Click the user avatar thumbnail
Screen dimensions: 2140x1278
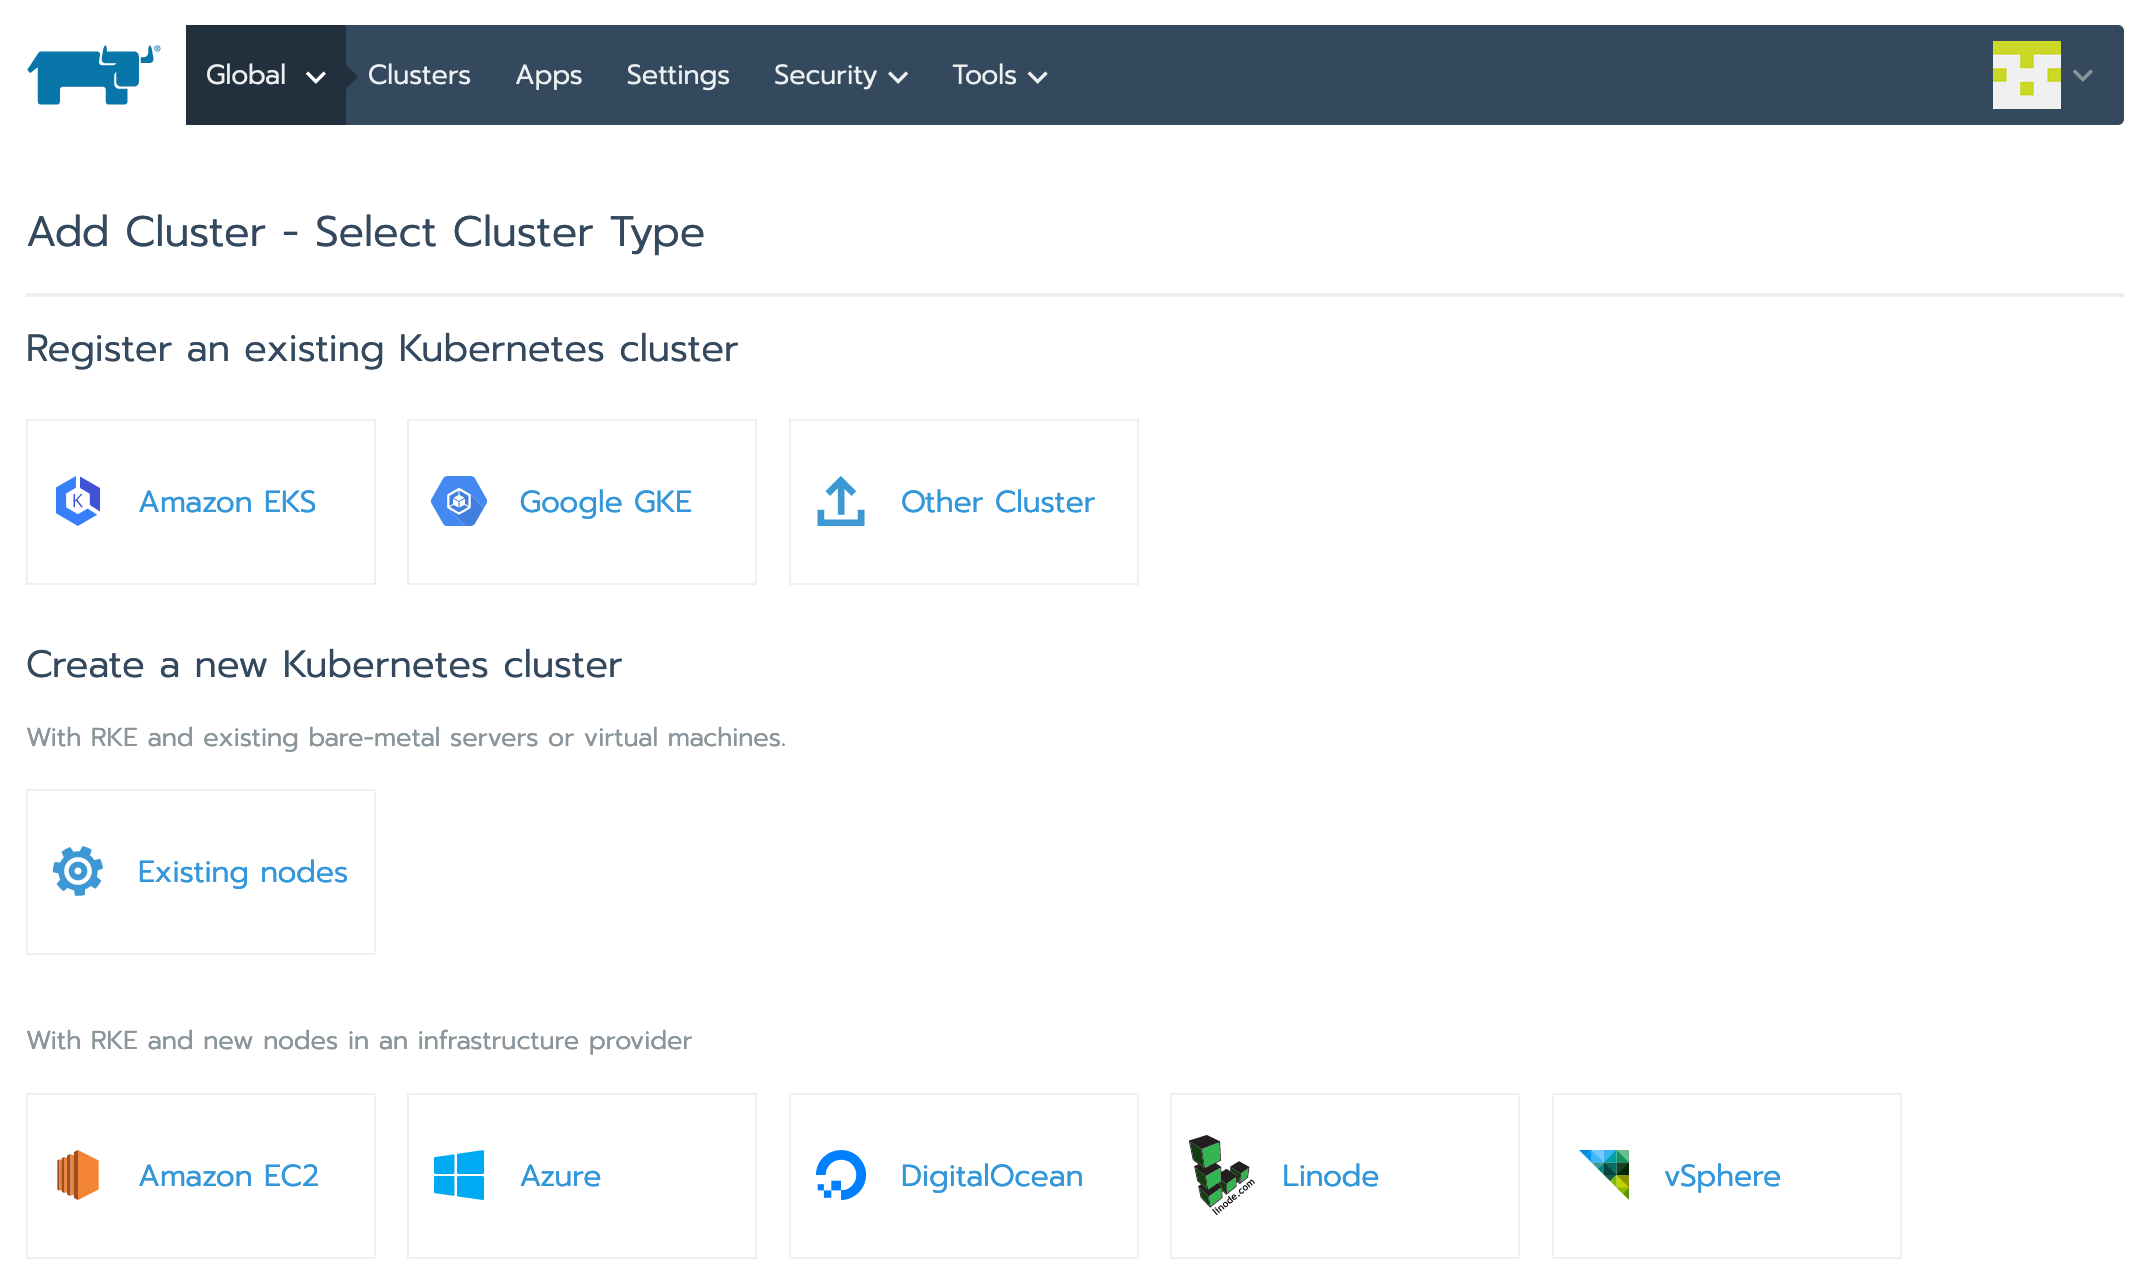pyautogui.click(x=2026, y=75)
